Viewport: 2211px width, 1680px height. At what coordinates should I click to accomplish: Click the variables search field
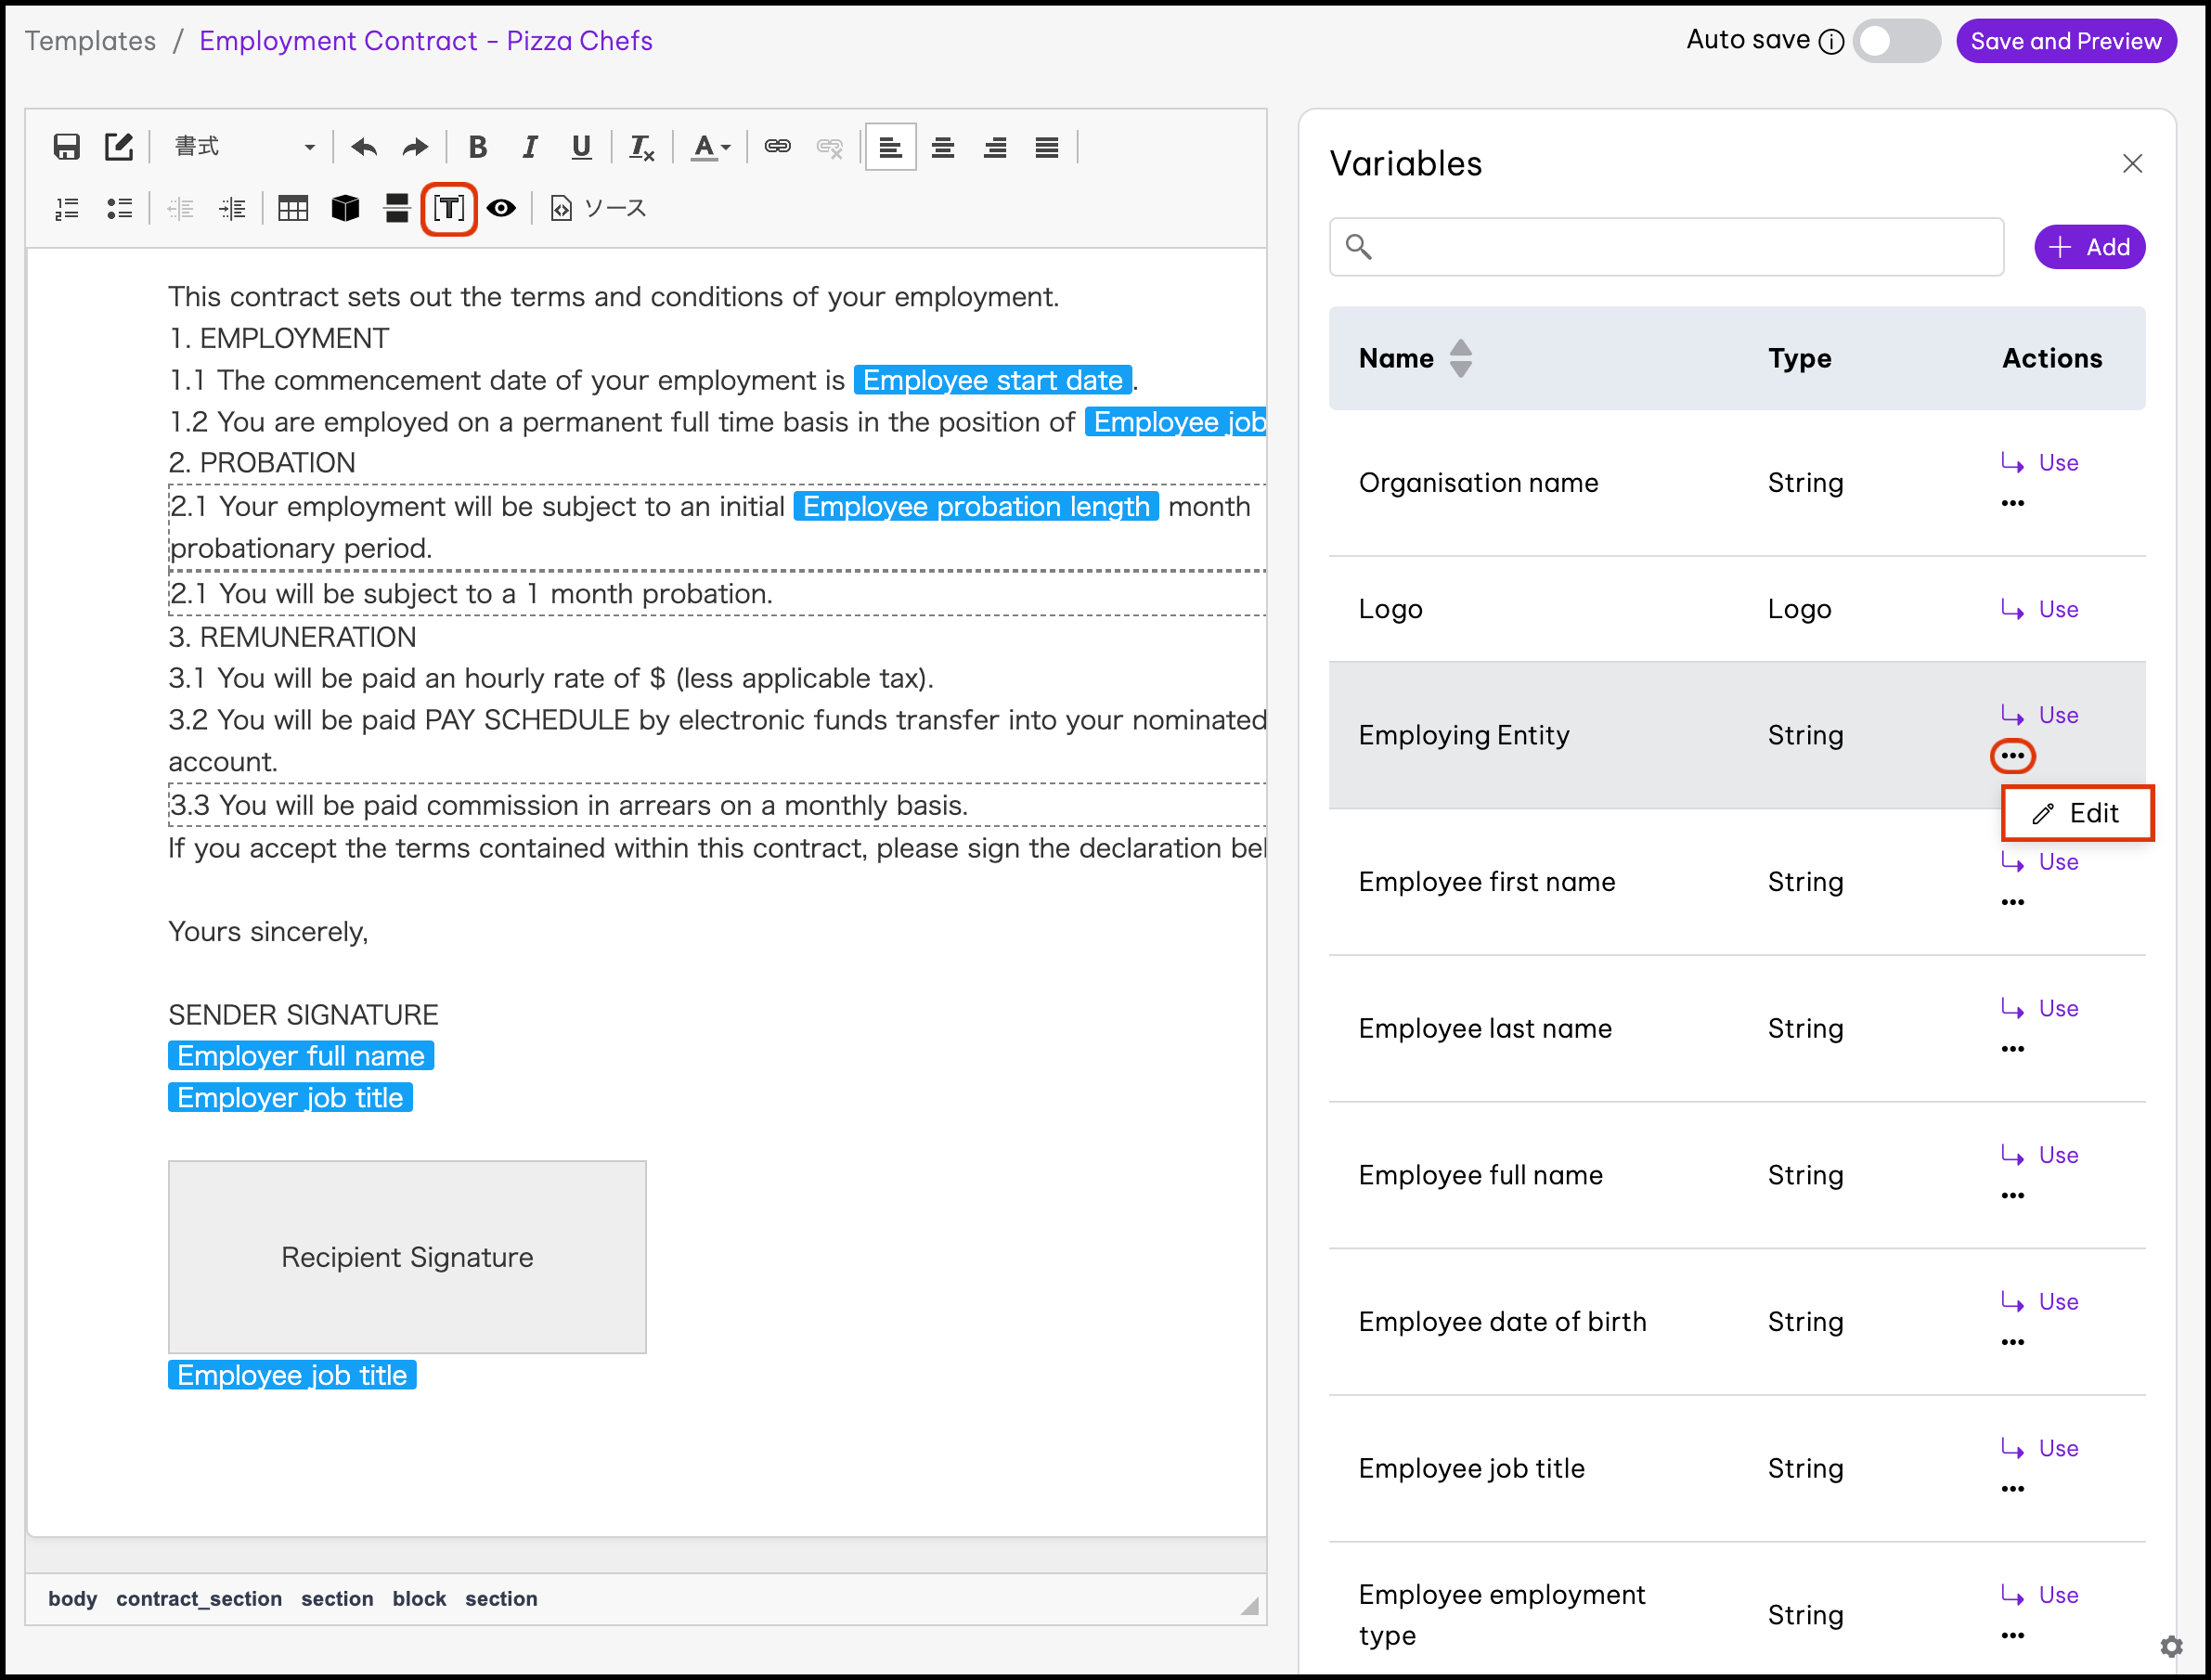click(x=1666, y=247)
